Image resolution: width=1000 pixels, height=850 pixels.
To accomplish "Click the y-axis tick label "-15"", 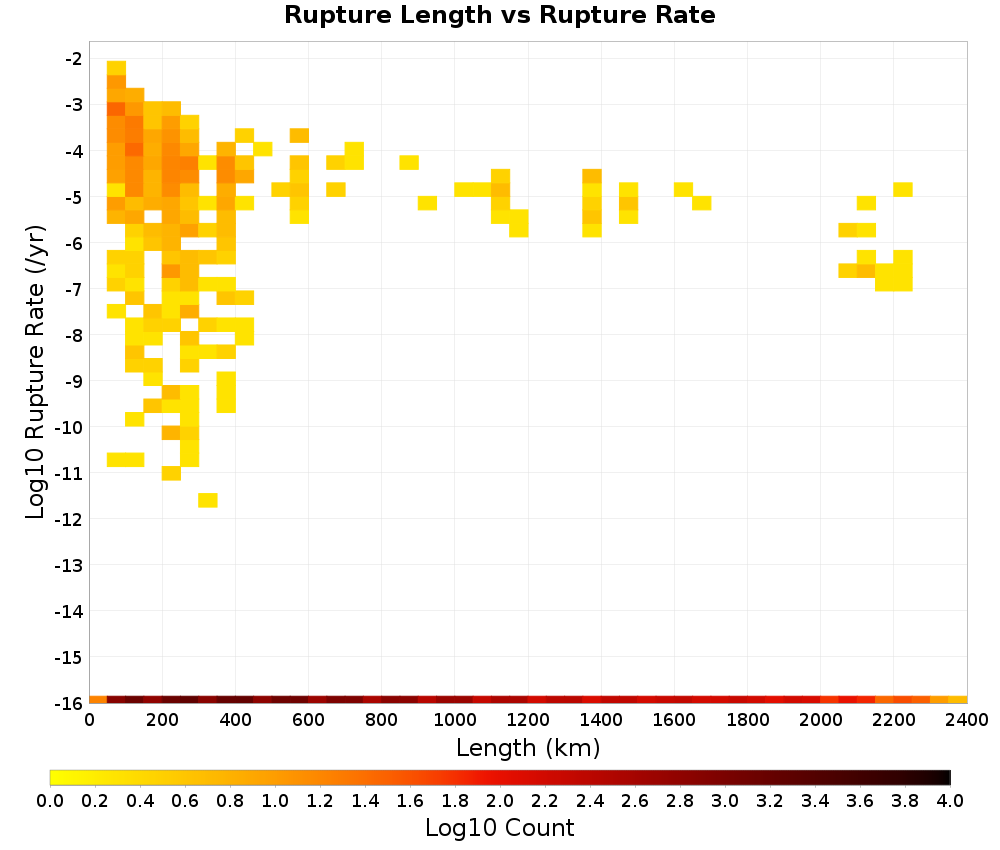I will tap(69, 657).
